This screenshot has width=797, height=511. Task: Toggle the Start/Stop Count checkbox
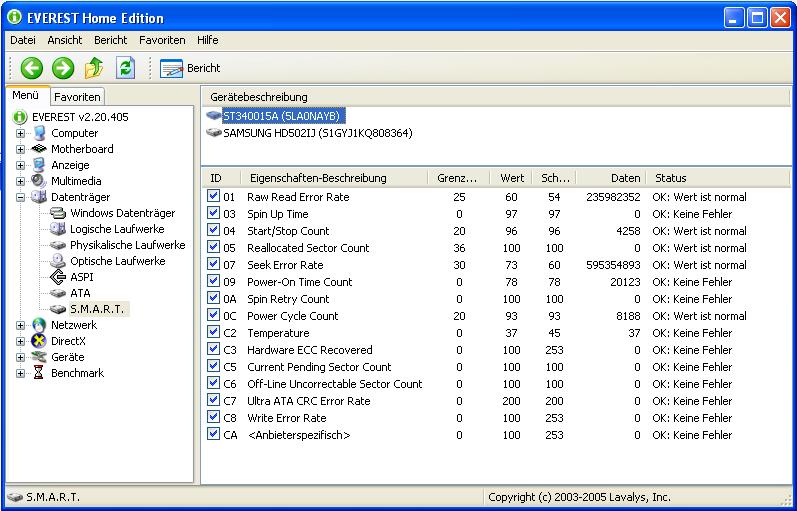point(213,230)
